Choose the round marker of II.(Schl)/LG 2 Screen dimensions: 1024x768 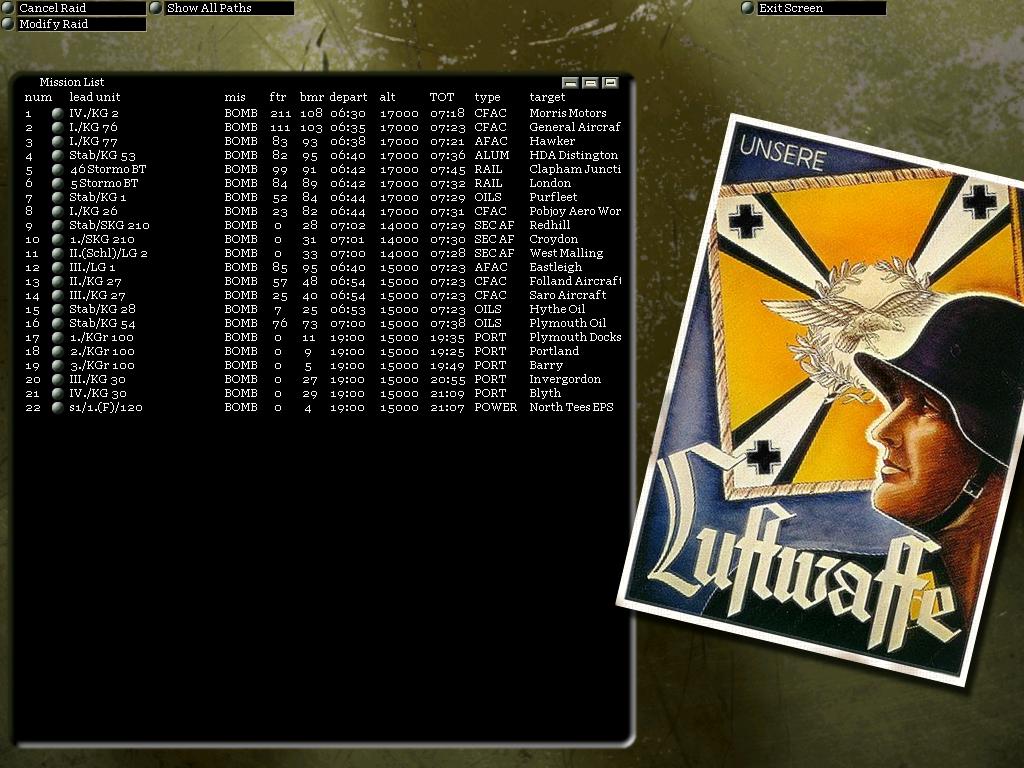(x=57, y=253)
